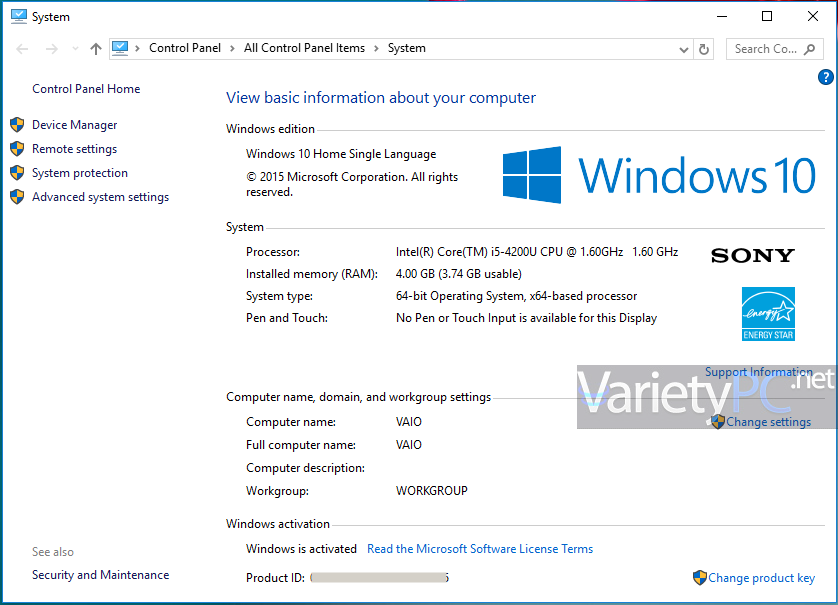This screenshot has width=838, height=605.
Task: Click the Forward navigation arrow
Action: pyautogui.click(x=52, y=49)
